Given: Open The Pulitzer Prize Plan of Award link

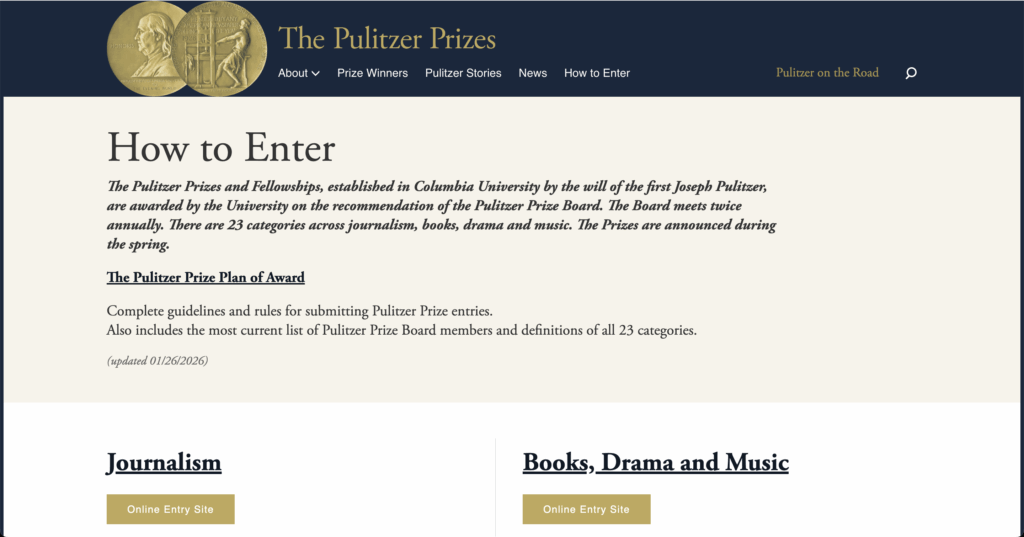Looking at the screenshot, I should point(206,277).
